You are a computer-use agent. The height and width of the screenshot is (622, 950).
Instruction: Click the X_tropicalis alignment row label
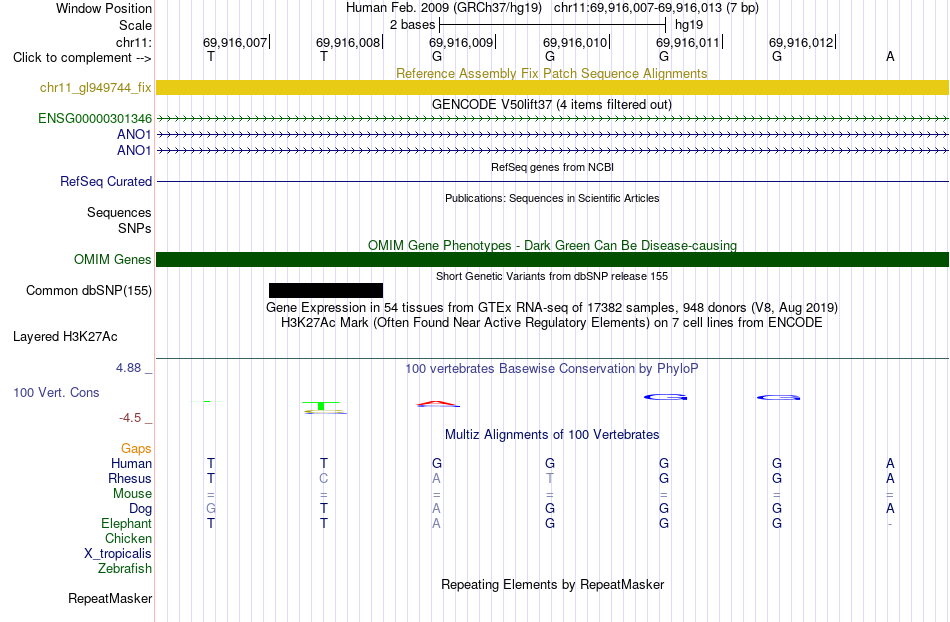(118, 554)
